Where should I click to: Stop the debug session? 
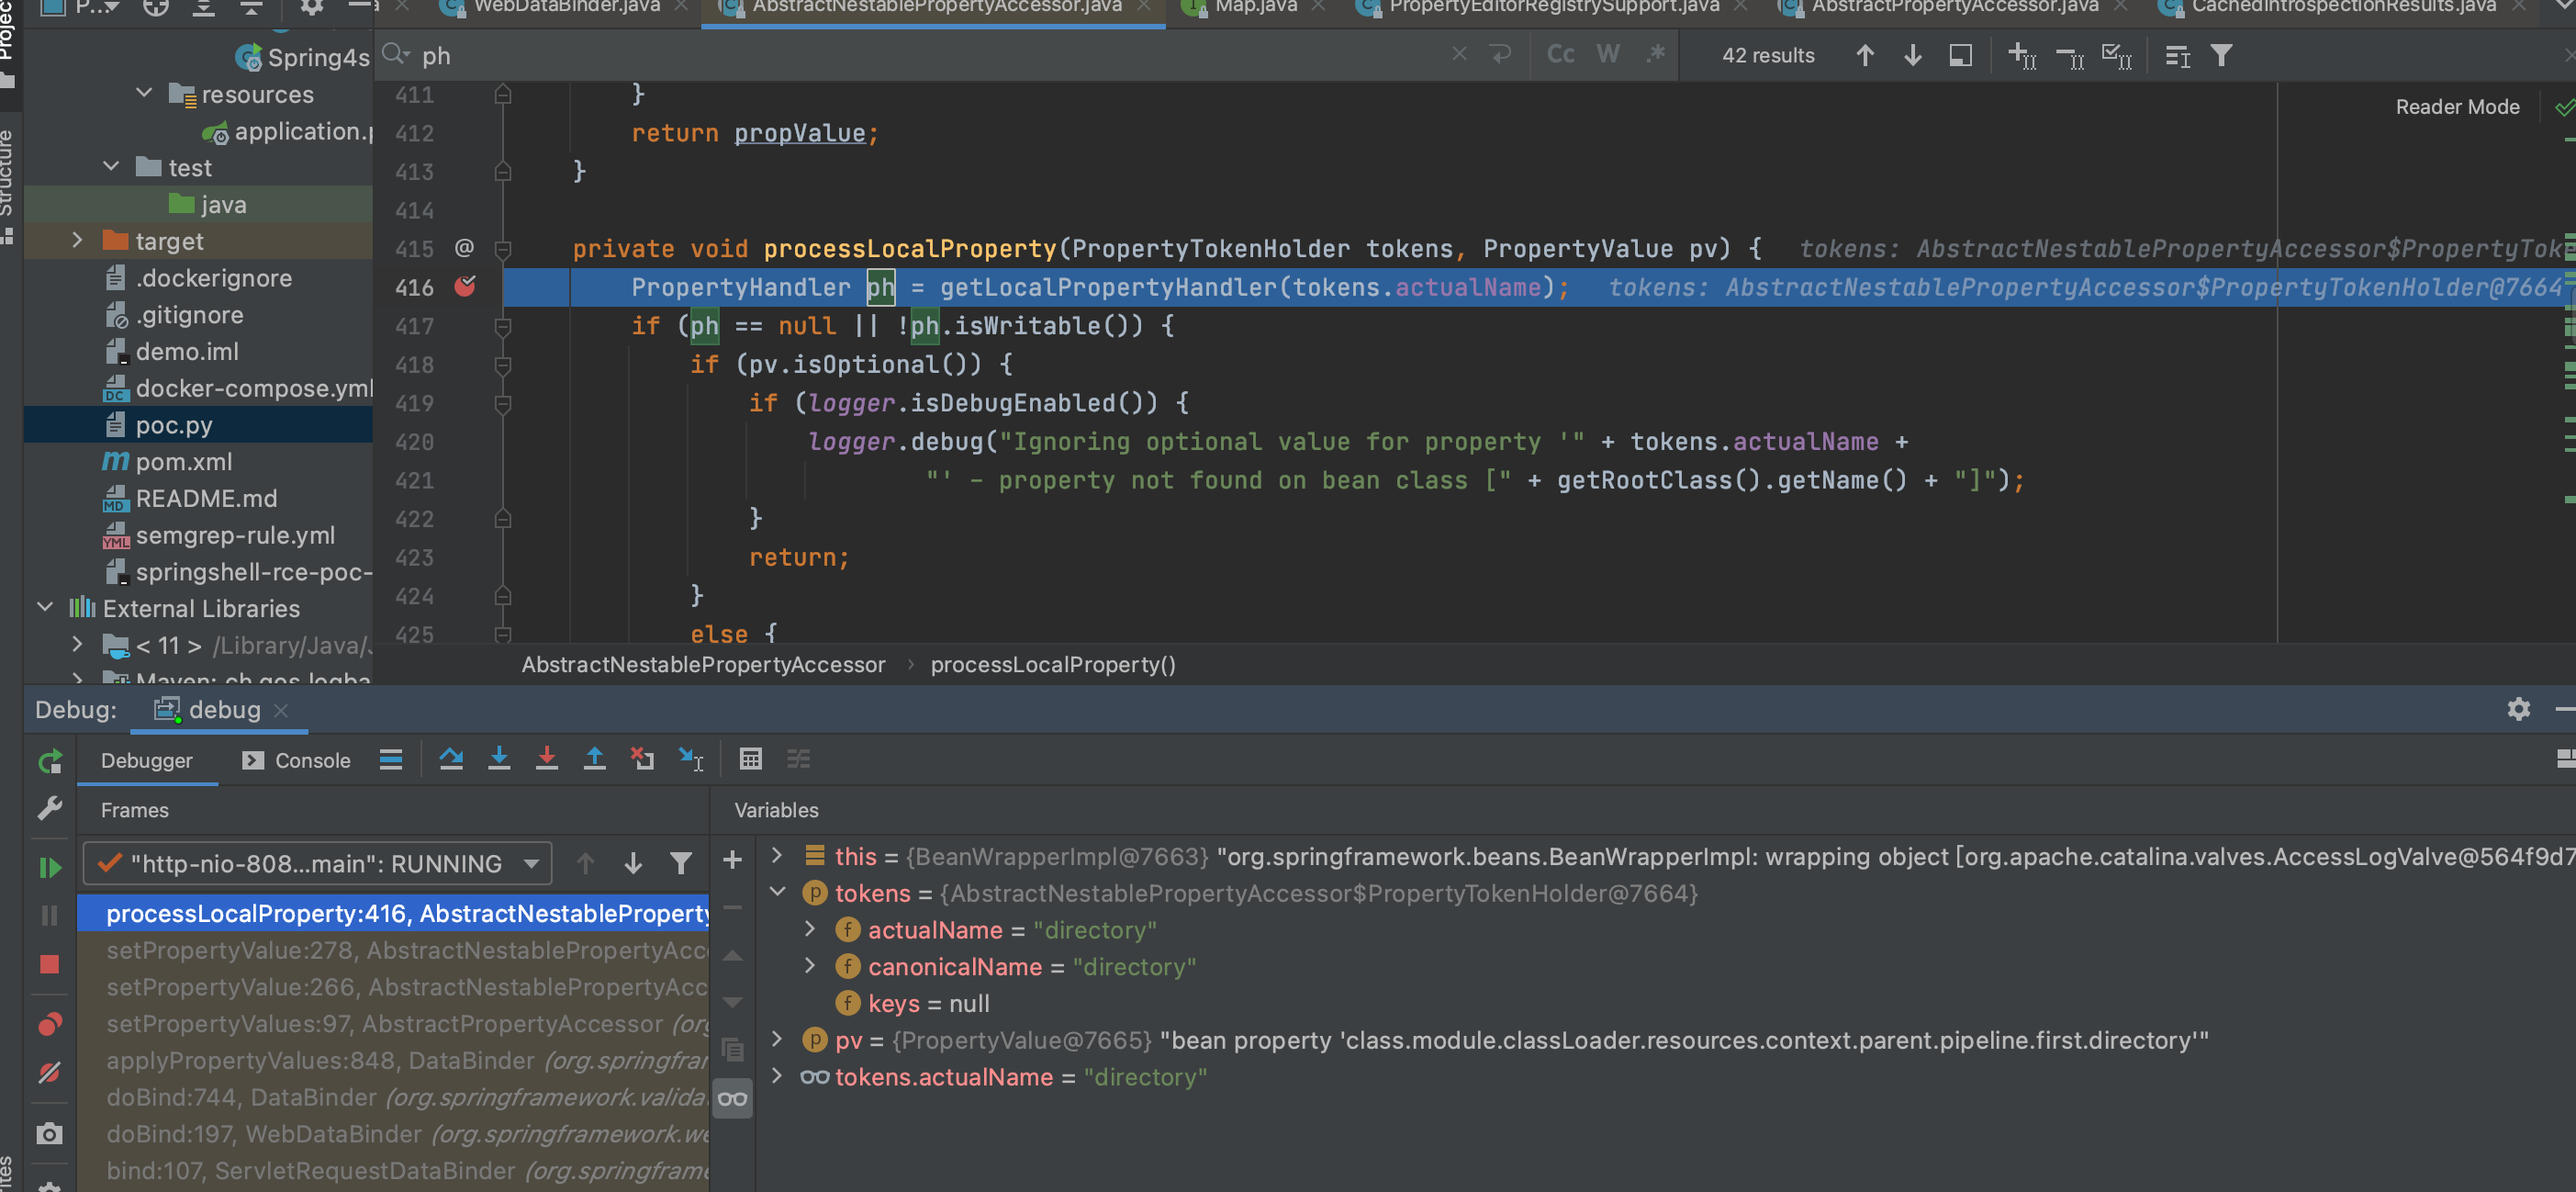[x=49, y=964]
